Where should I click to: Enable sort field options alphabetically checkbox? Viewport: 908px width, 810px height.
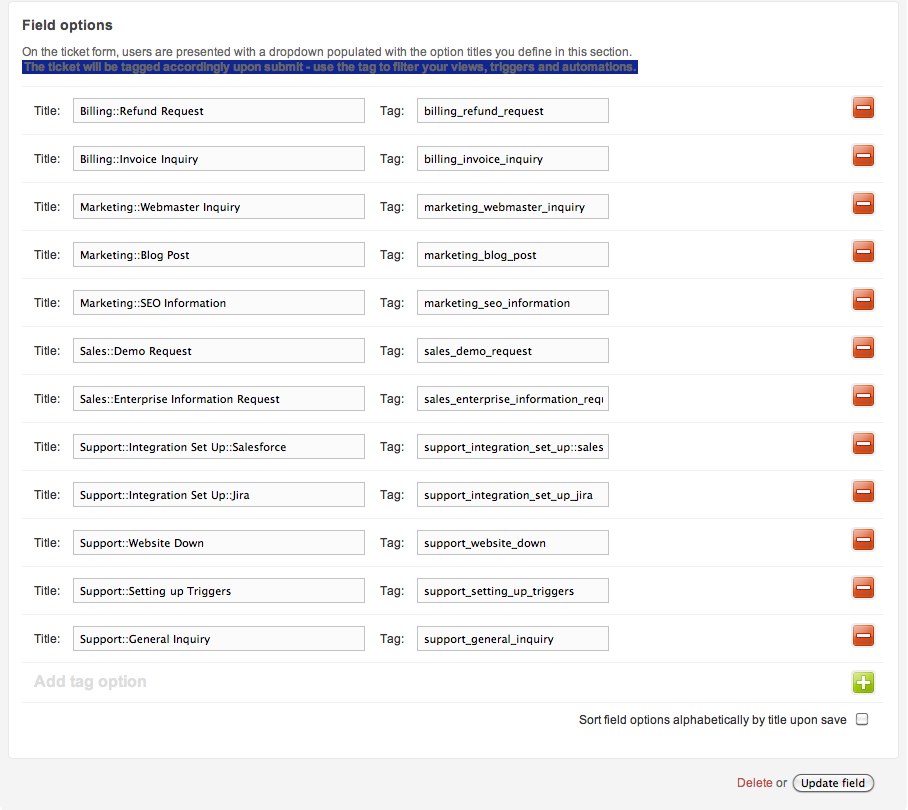point(862,719)
